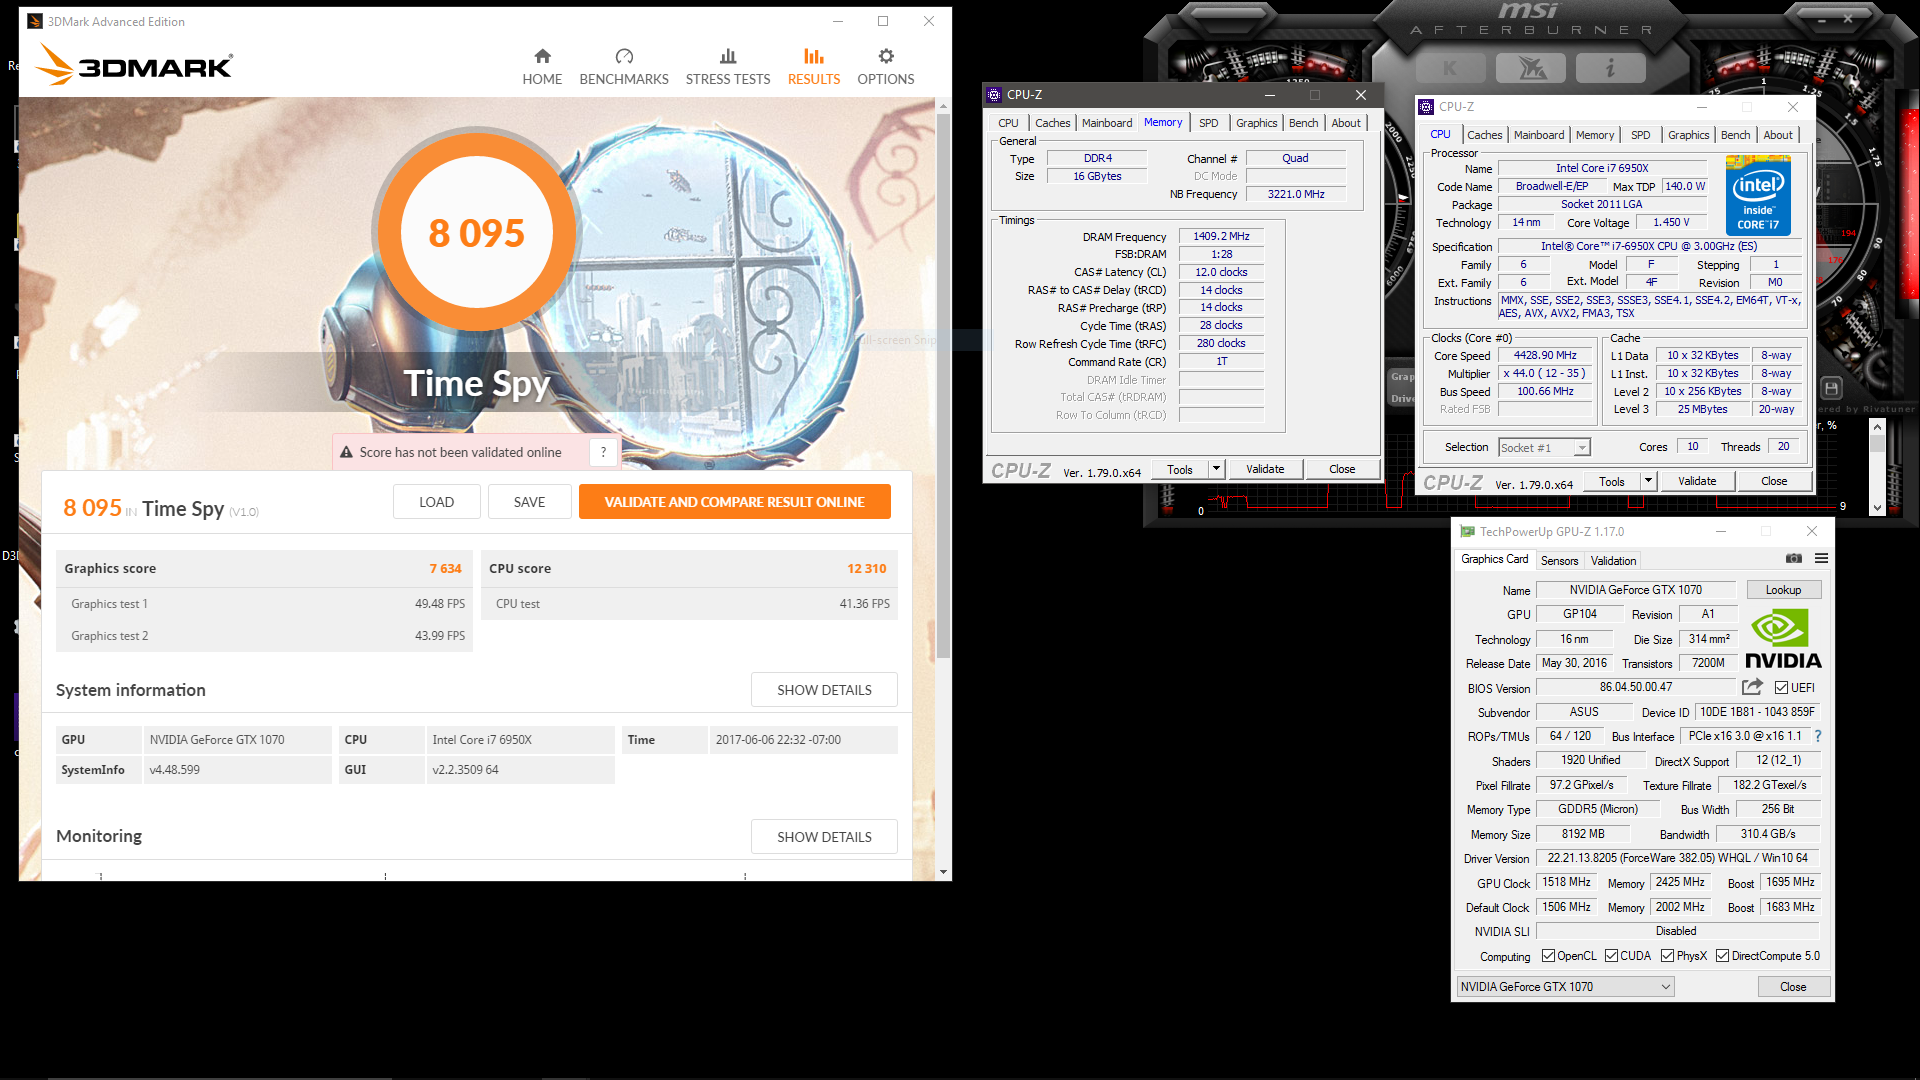Open GPU selection dropdown in GPU-Z
The width and height of the screenshot is (1920, 1080).
click(x=1565, y=987)
